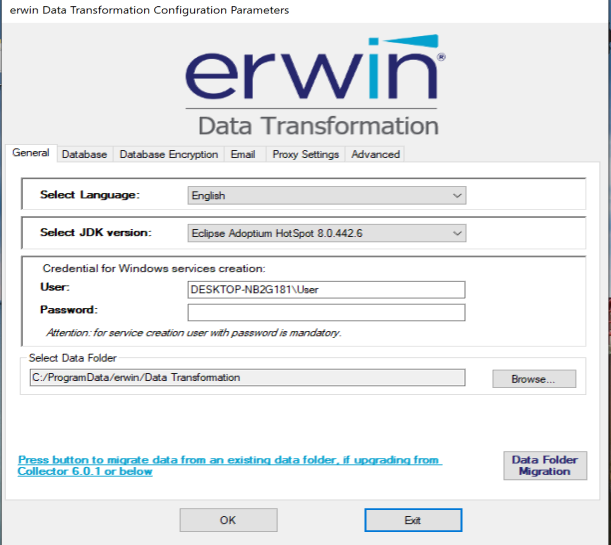
Task: Open the Database Encryption tab
Action: click(169, 154)
